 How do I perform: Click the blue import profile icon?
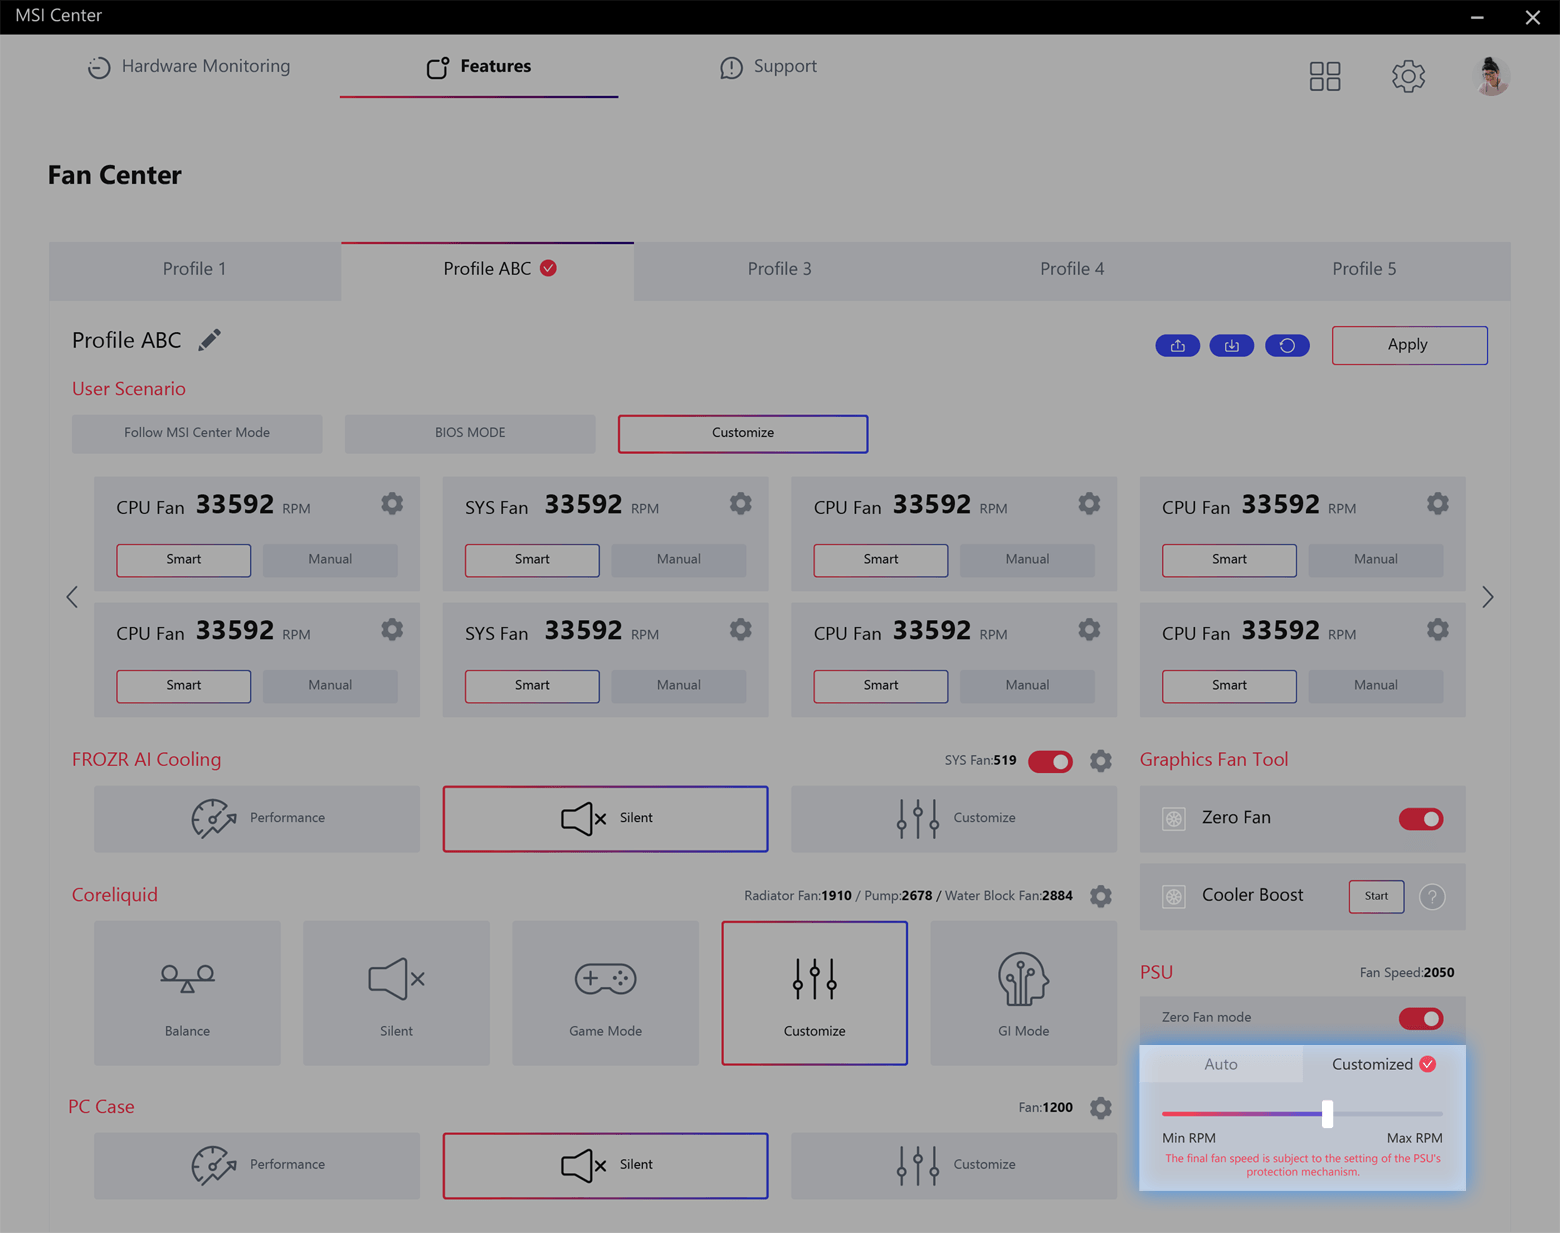(x=1231, y=345)
